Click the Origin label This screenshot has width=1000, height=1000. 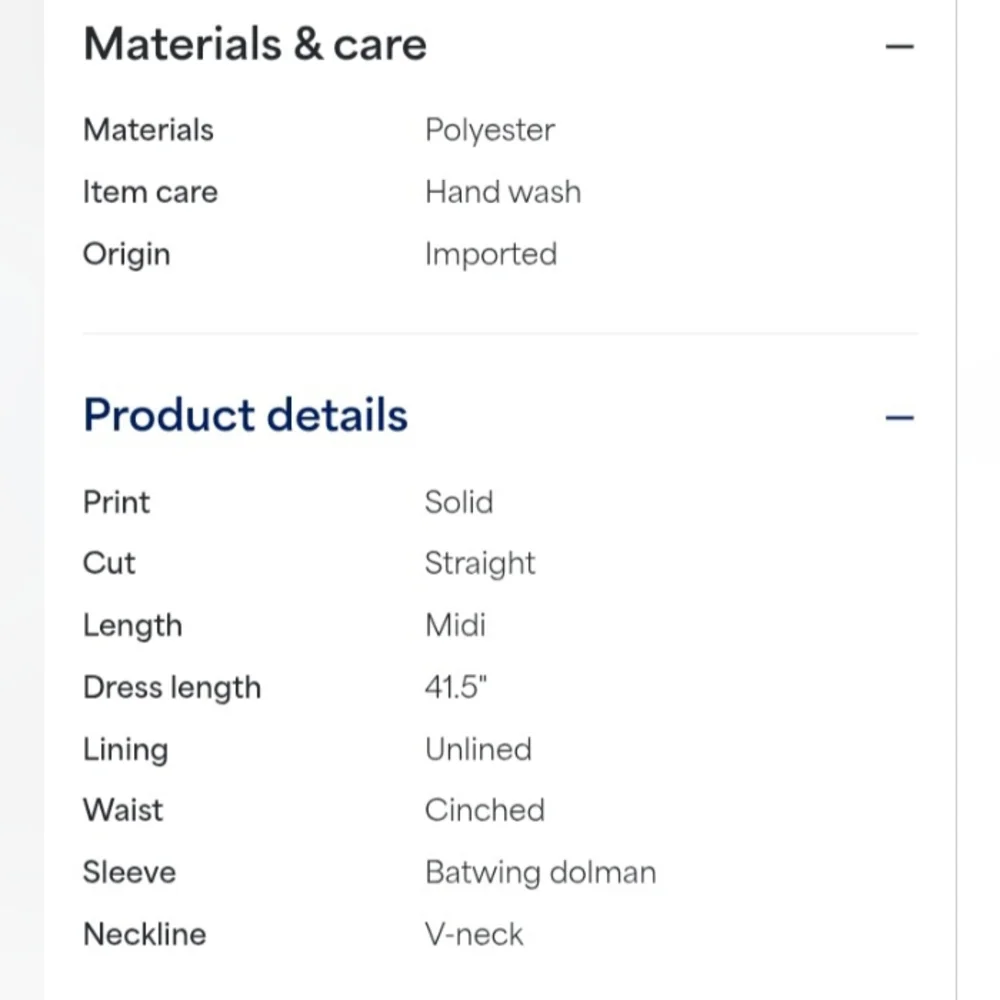pos(127,255)
